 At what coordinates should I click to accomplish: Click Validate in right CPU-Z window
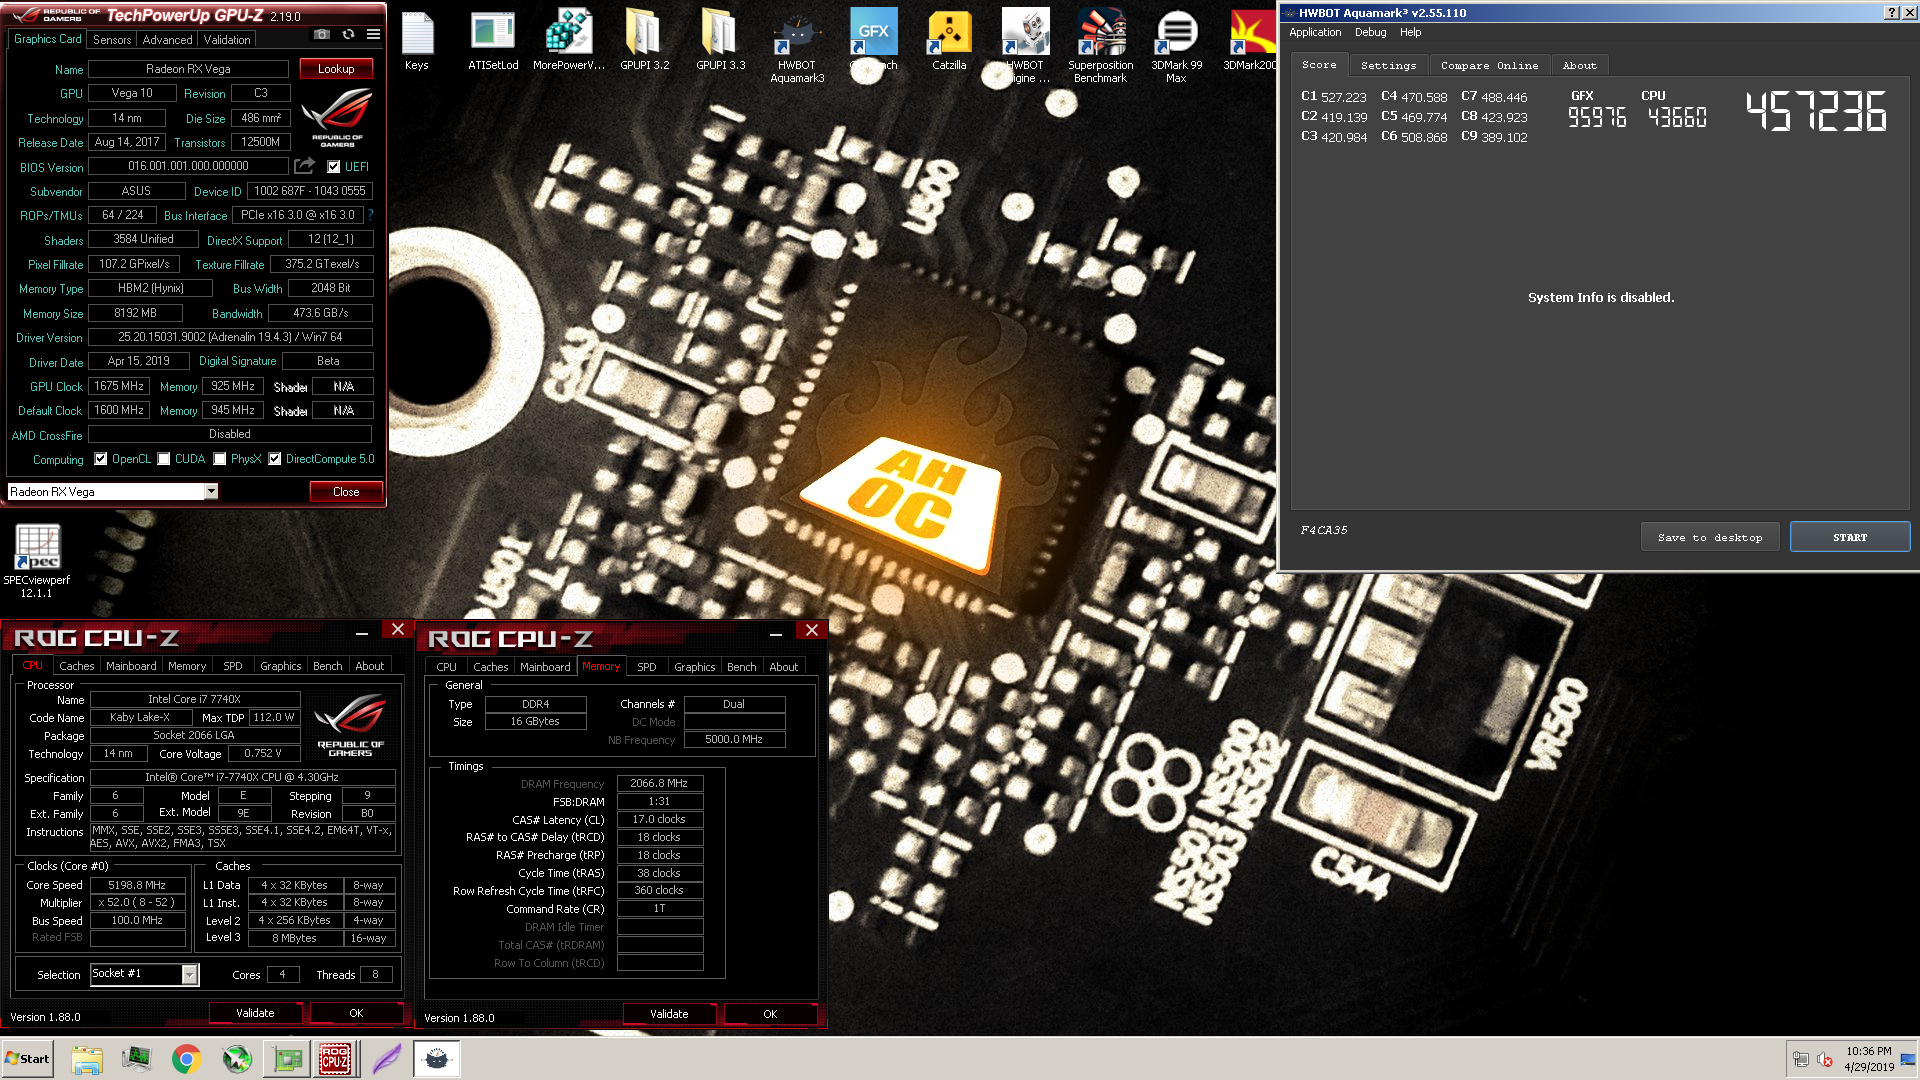[669, 1014]
